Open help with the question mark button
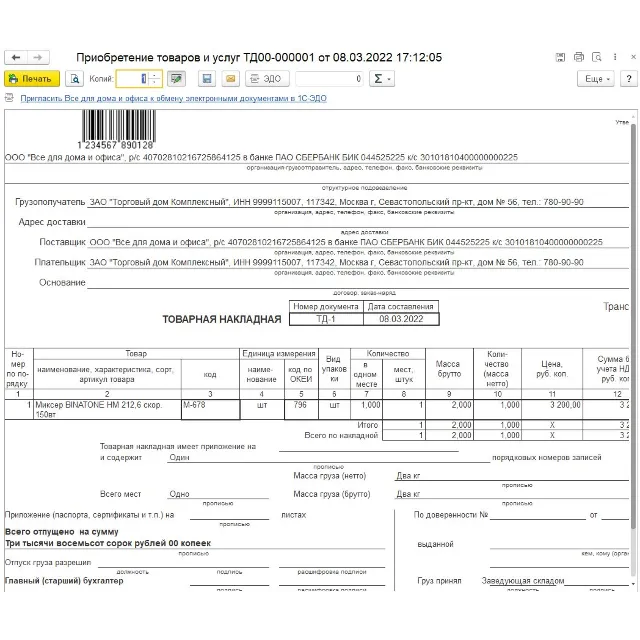Viewport: 640px width, 640px height. click(629, 79)
